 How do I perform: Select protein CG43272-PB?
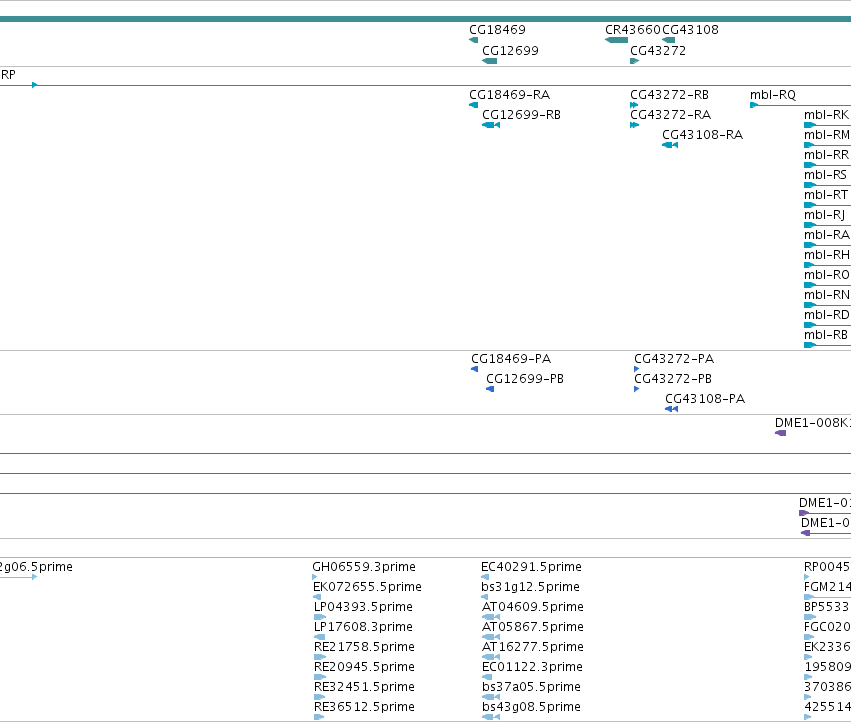673,379
